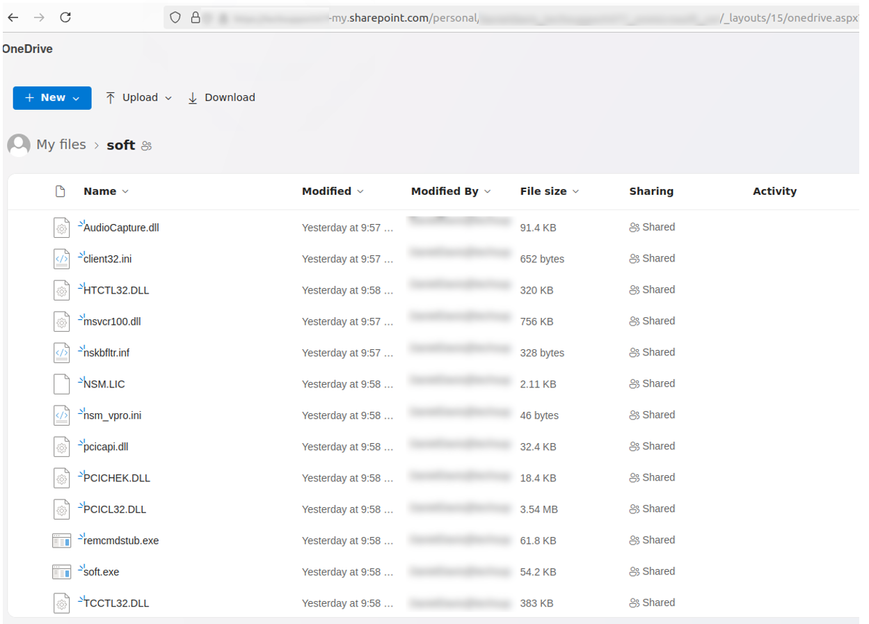This screenshot has width=869, height=624.
Task: Click the soft.exe application icon
Action: click(62, 572)
